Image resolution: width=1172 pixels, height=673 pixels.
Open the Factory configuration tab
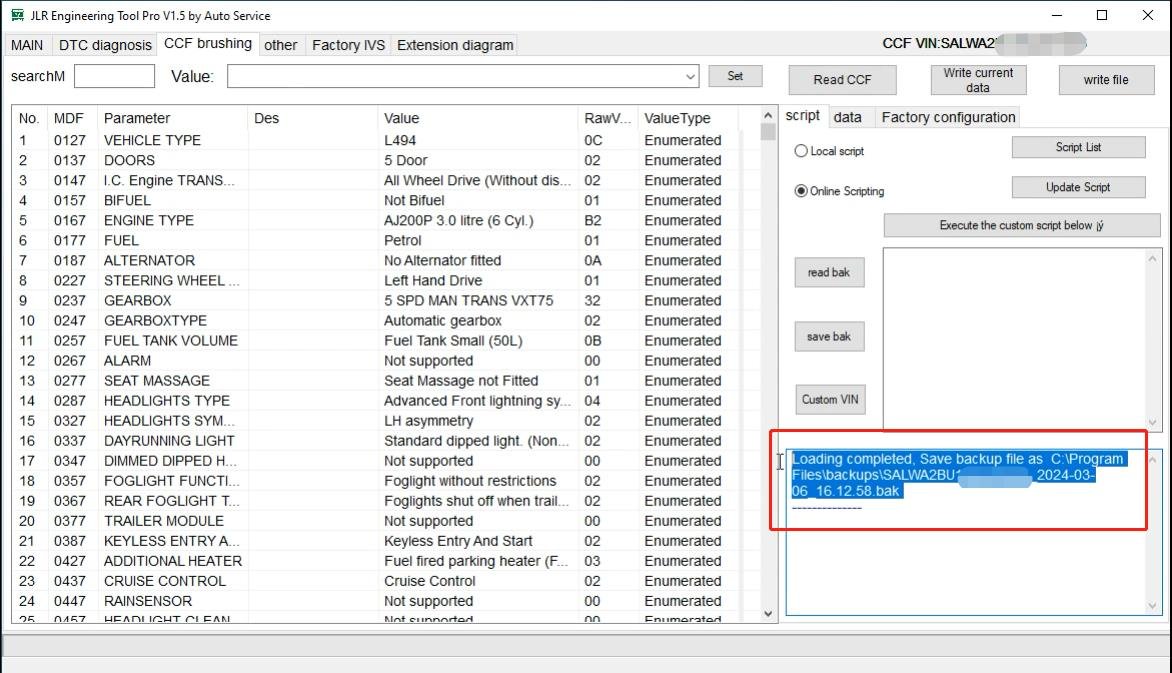(x=949, y=117)
